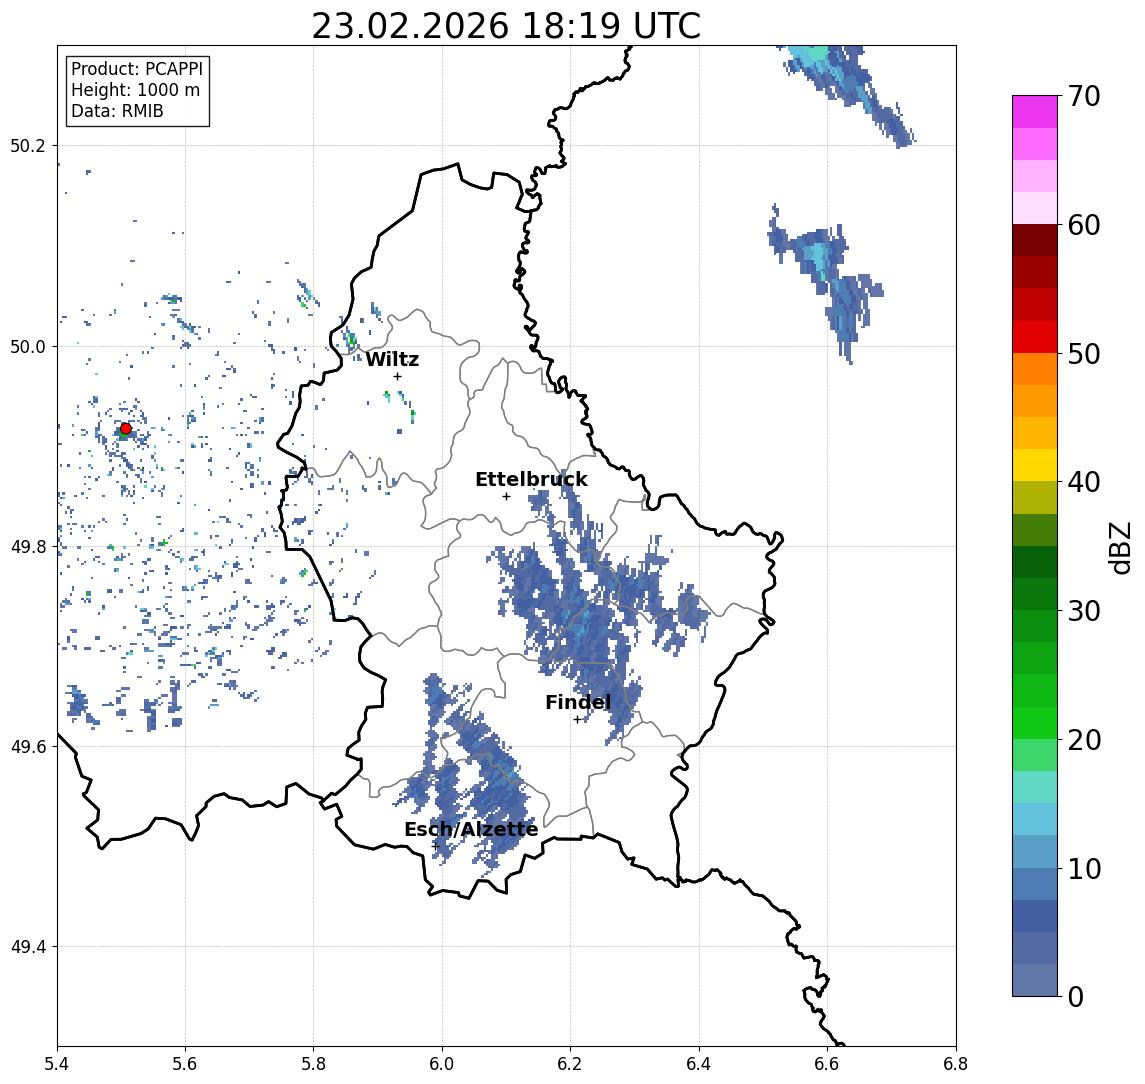
Task: Click the 6.8 longitude axis label
Action: [x=955, y=1064]
